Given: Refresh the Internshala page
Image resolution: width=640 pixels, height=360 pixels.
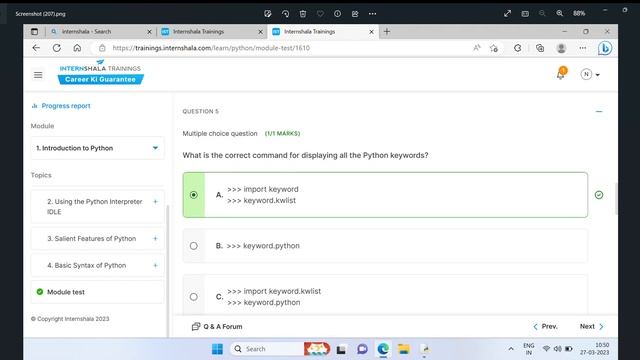Looking at the screenshot, I should point(57,48).
